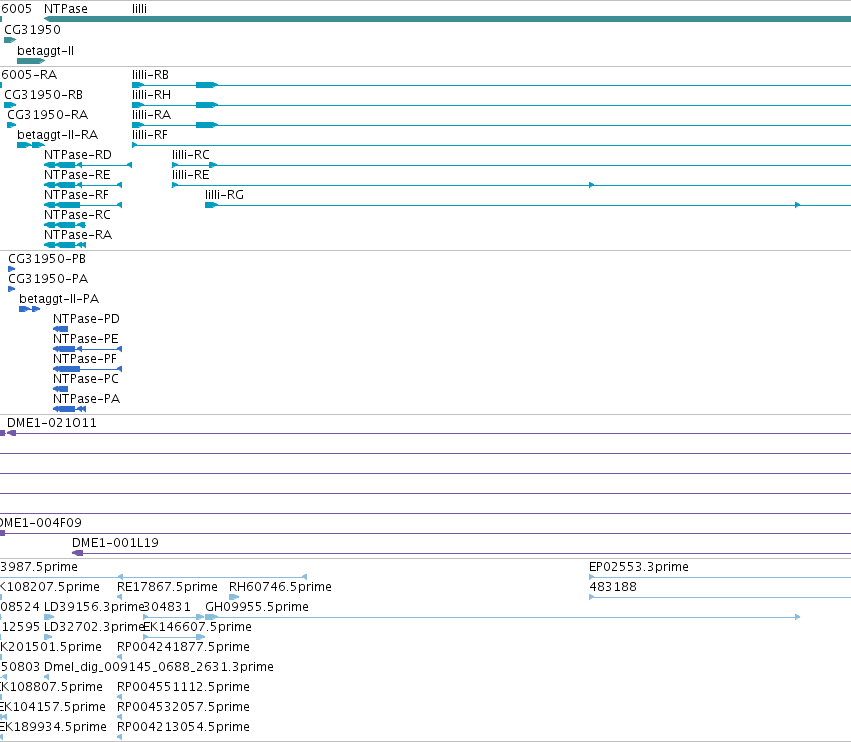This screenshot has height=742, width=851.
Task: Select the NTPase-PC protein label
Action: coord(86,380)
